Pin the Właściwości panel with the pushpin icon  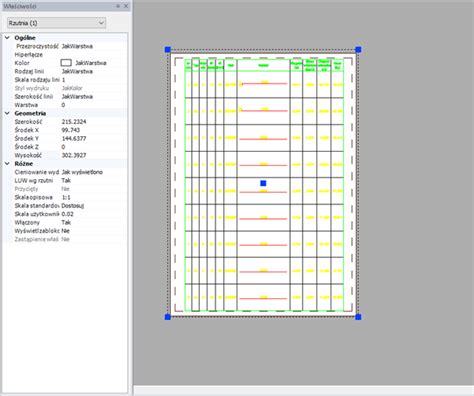[118, 6]
